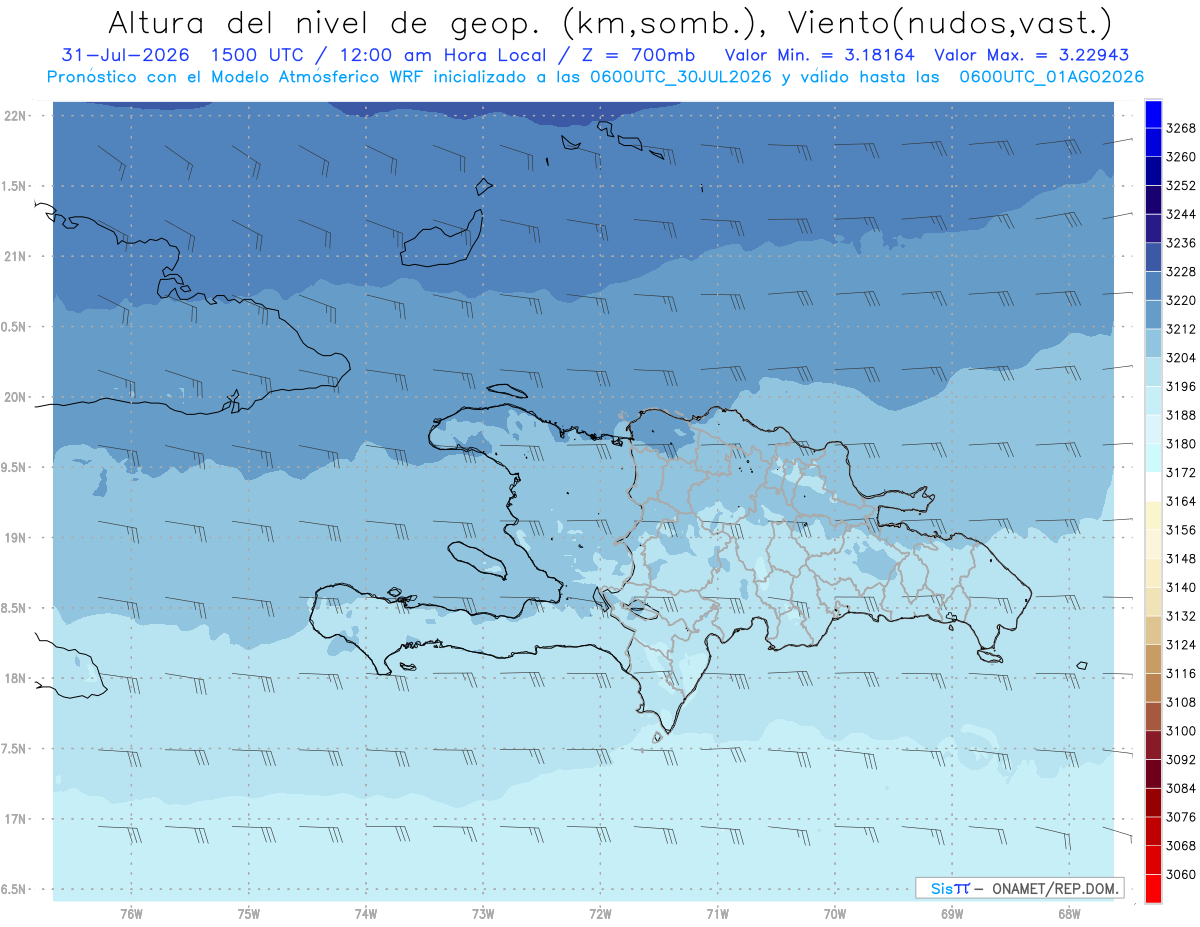Select the 9.5N axis label
Screen dimensions: 1200x927
point(15,468)
